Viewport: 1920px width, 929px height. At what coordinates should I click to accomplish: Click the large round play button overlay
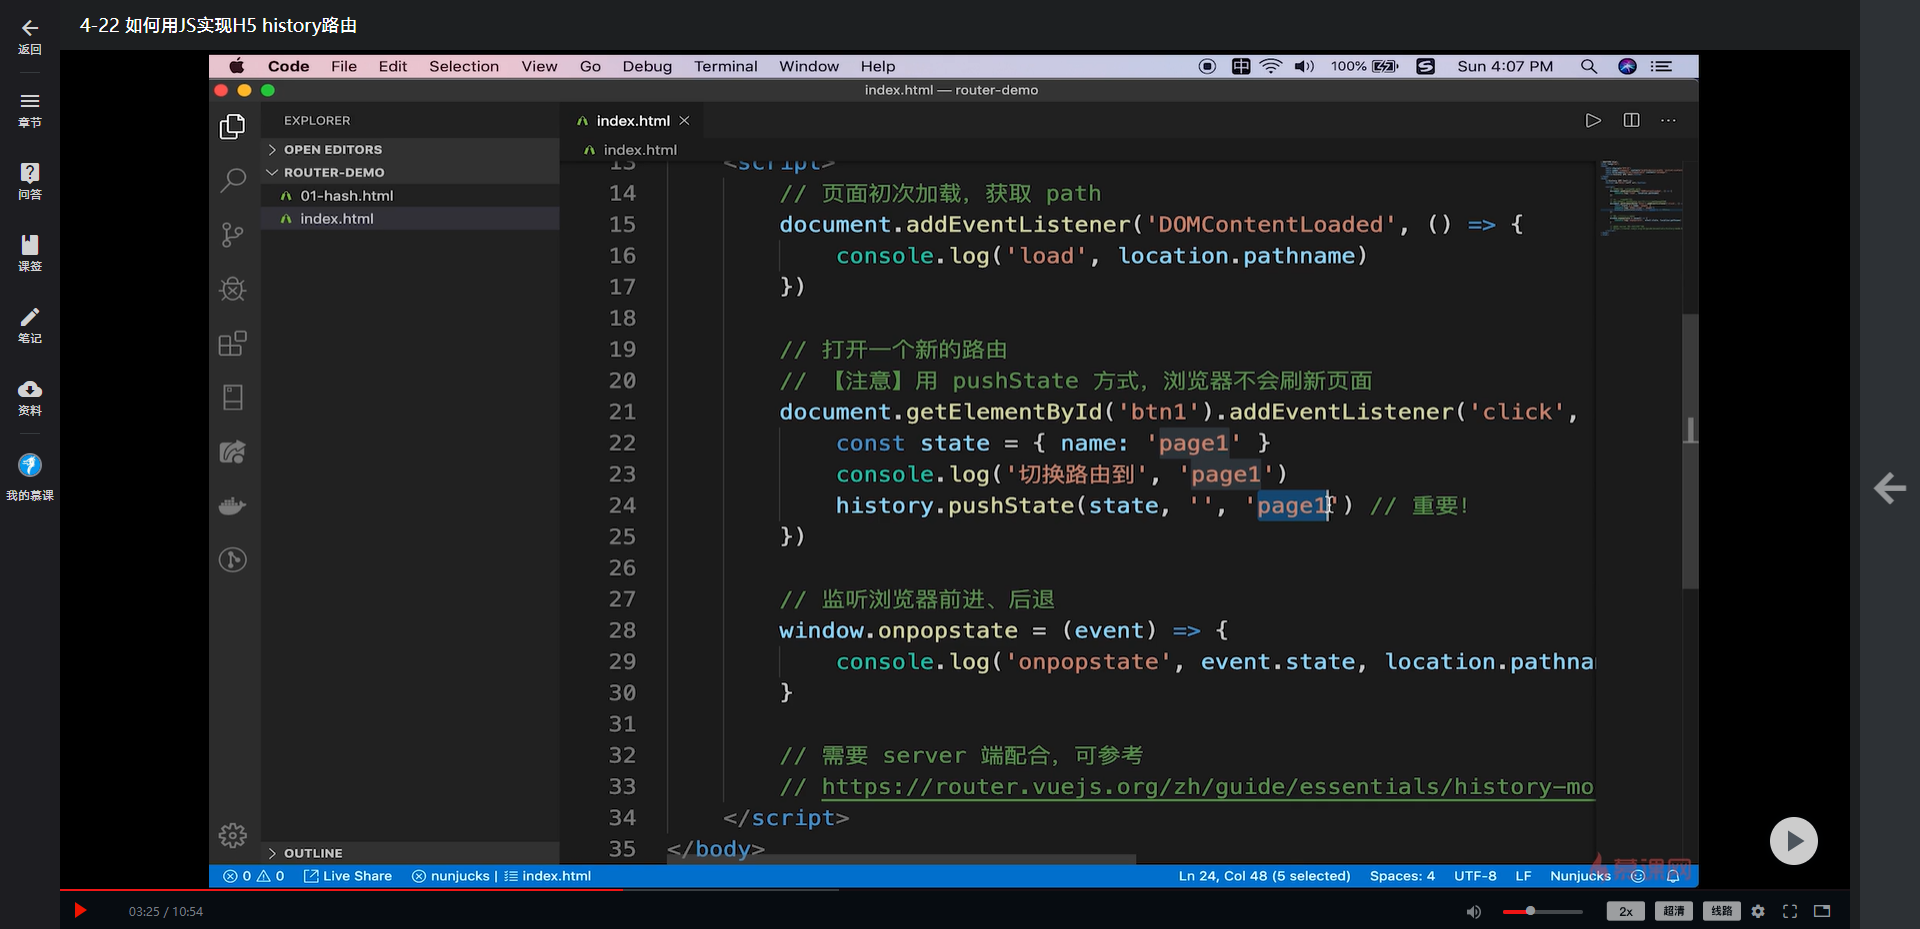click(1794, 841)
